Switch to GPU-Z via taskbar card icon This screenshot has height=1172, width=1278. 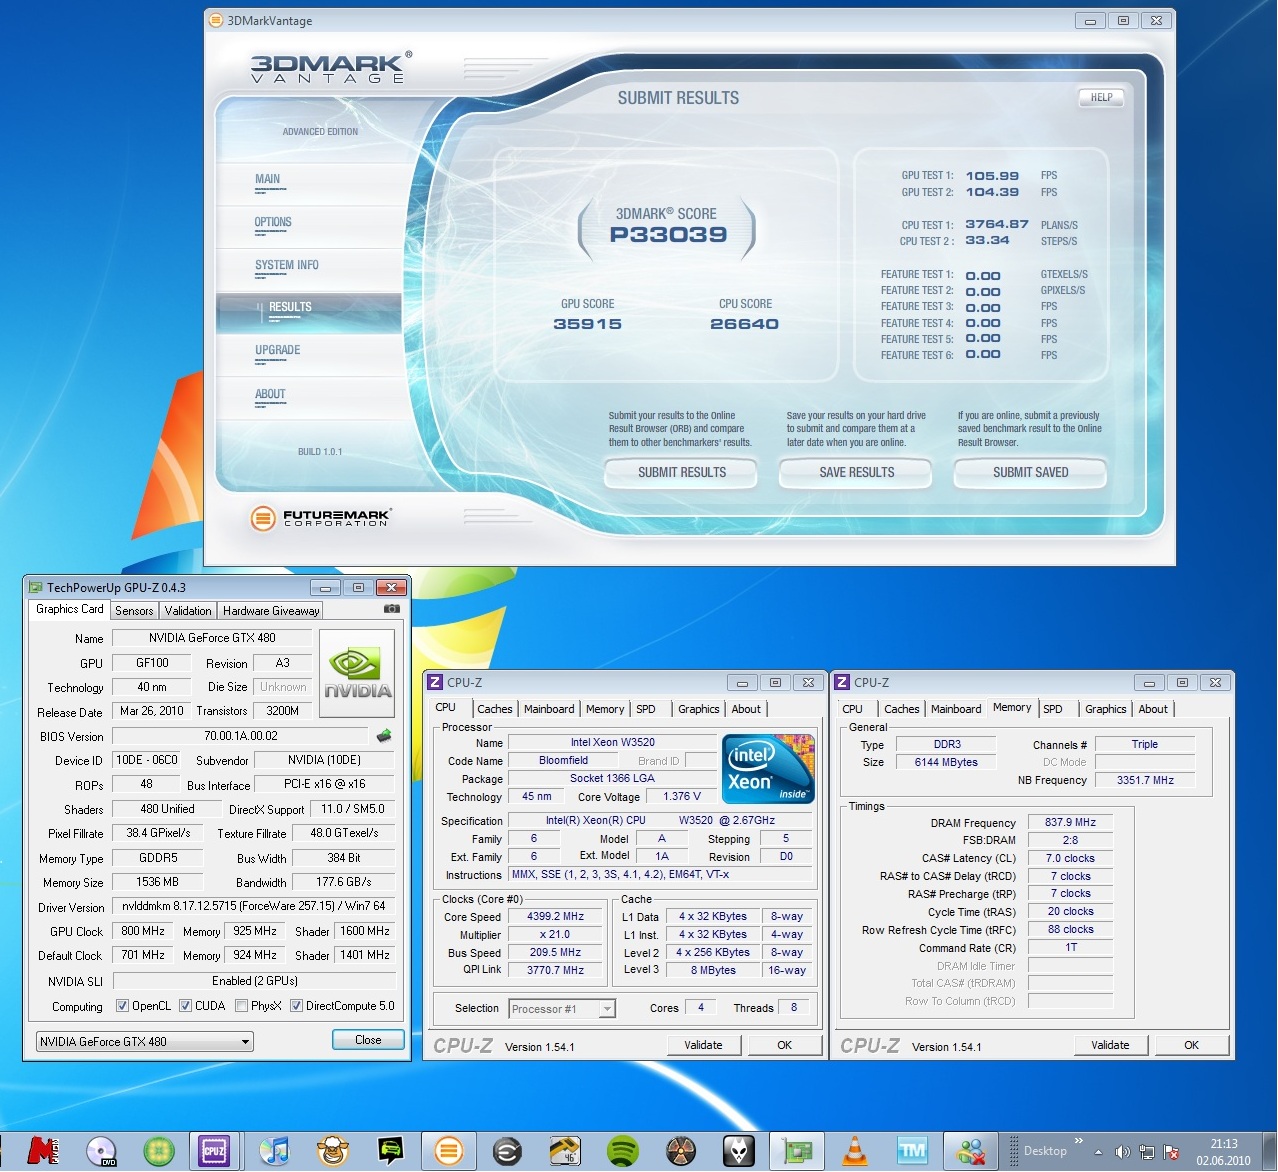coord(797,1151)
